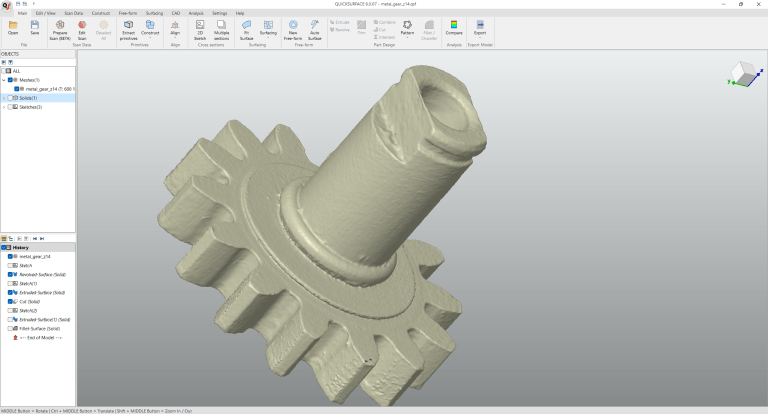Screen dimensions: 768x414
Task: Open the CAD ribbon tab
Action: tap(176, 13)
